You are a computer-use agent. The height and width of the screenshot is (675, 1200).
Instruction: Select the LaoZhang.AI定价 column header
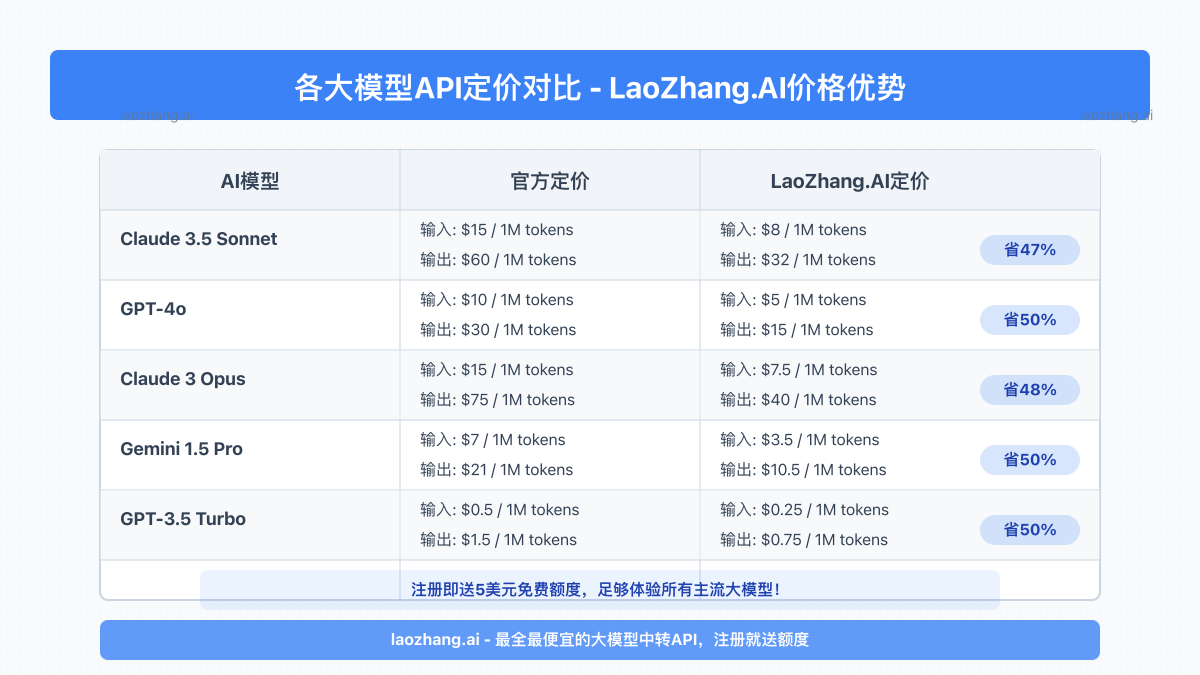(850, 181)
